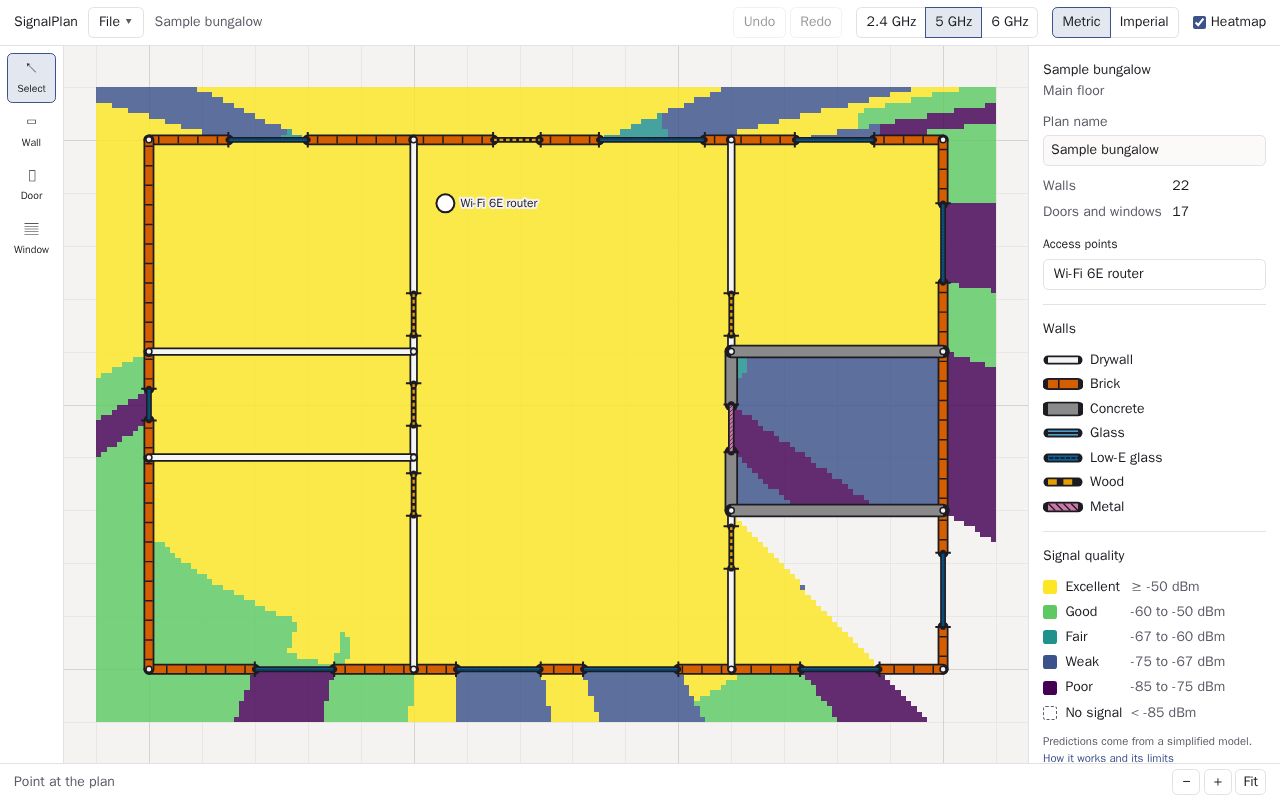Click the Doors and windows count 17

[1180, 212]
